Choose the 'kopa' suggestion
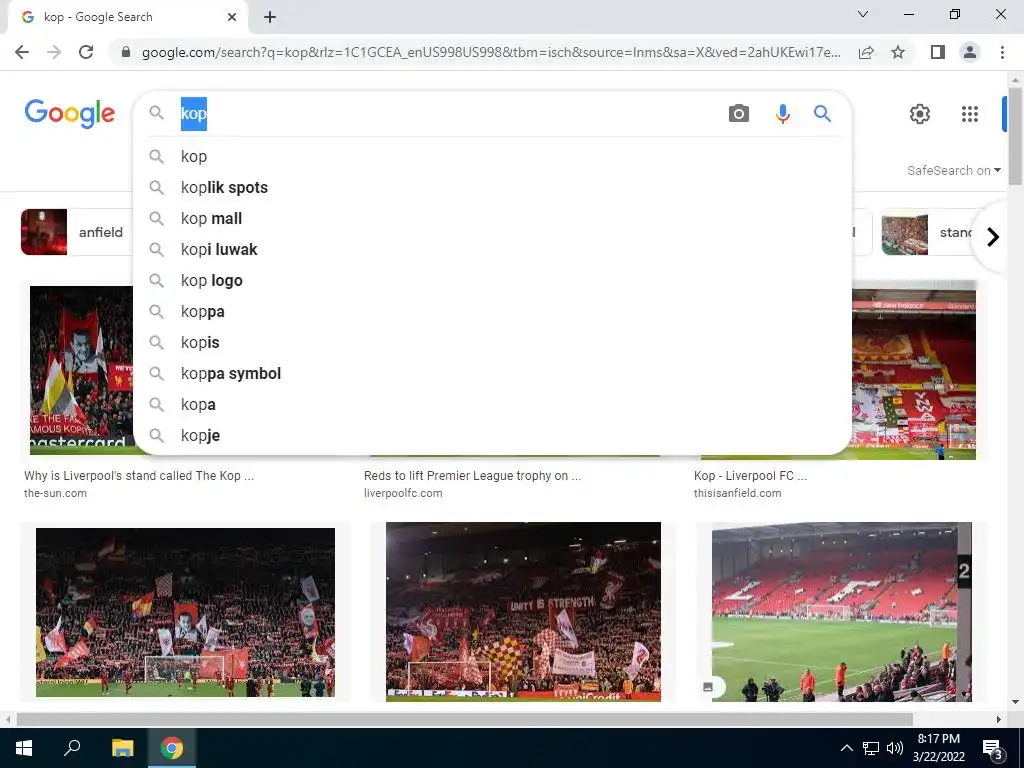The width and height of the screenshot is (1024, 768). click(492, 404)
